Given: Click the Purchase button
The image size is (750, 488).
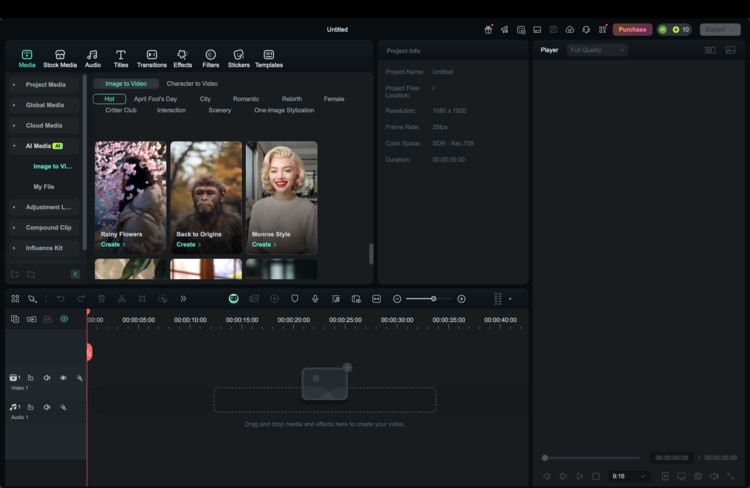Looking at the screenshot, I should click(632, 30).
